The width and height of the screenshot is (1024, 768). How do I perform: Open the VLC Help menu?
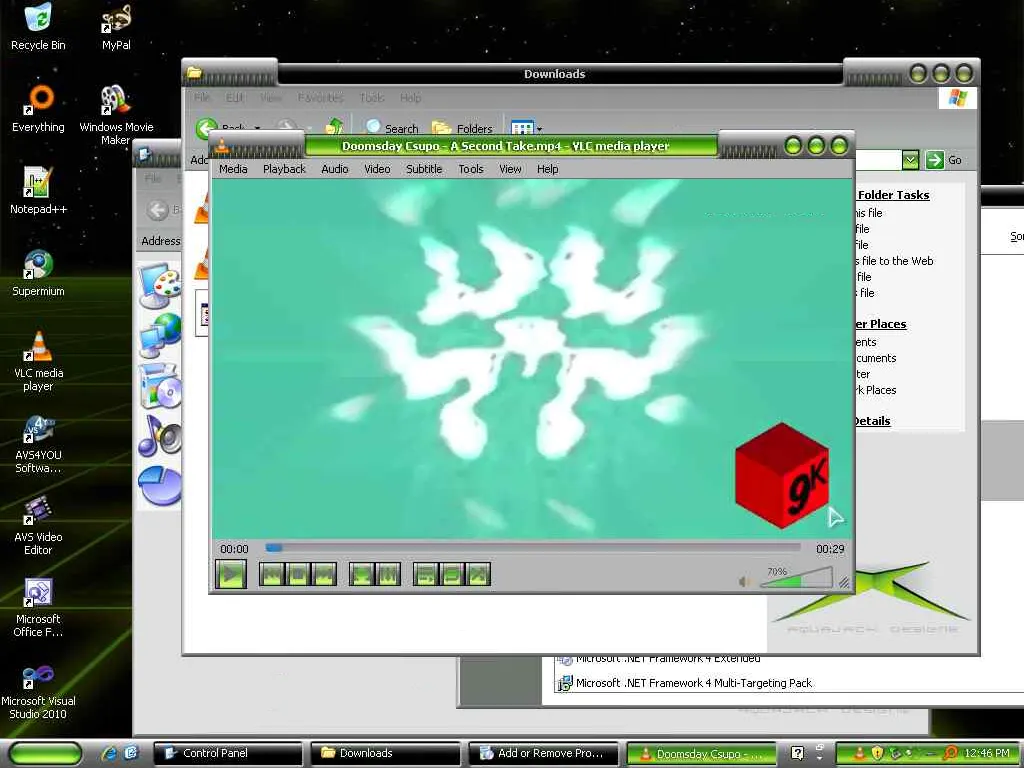point(547,169)
